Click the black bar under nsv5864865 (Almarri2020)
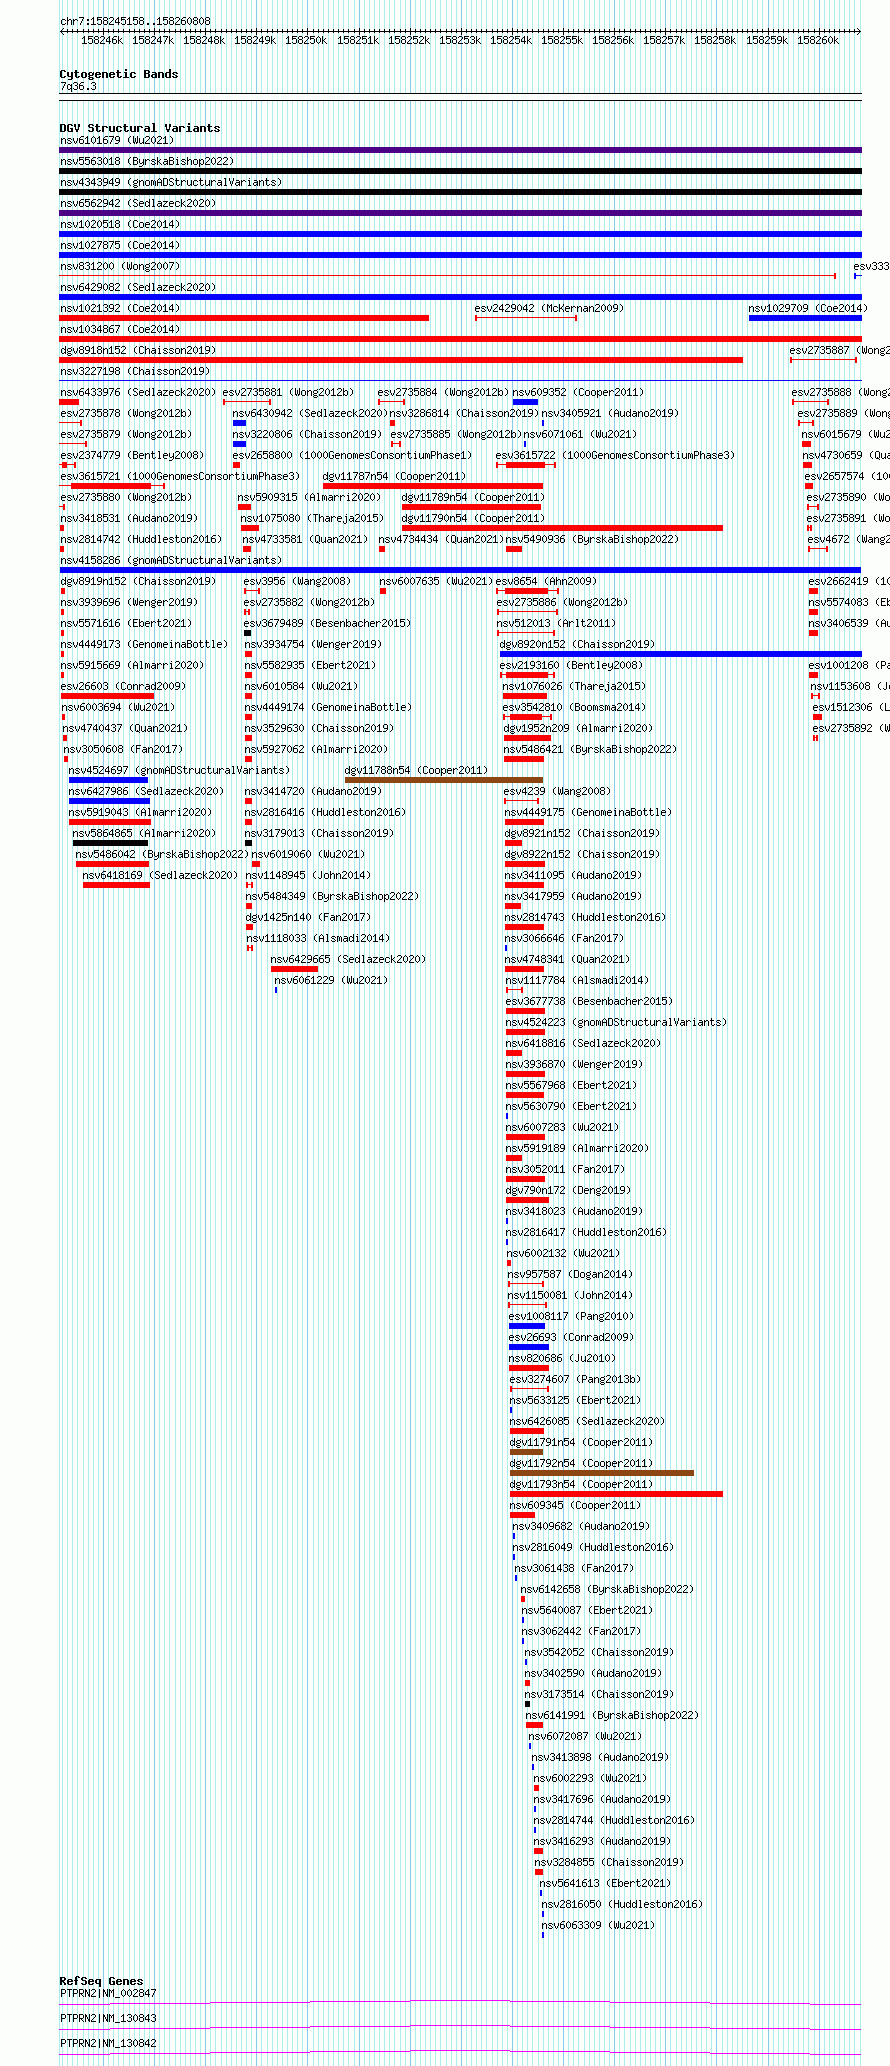Screen dimensions: 890x2066 point(110,843)
